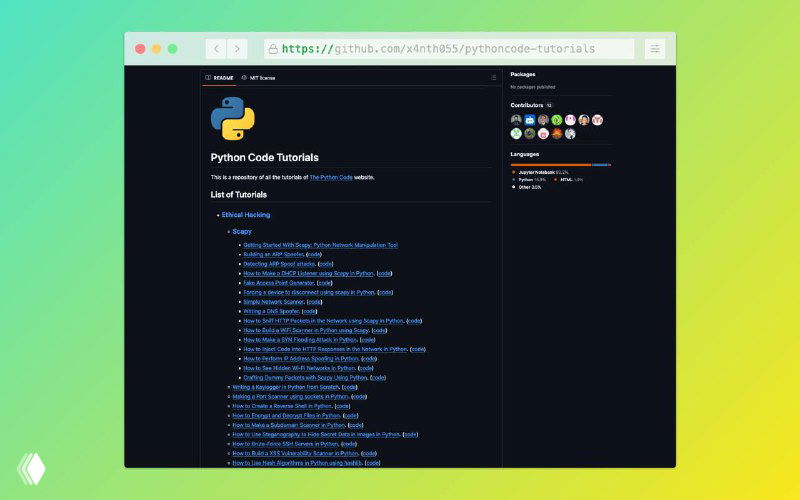
Task: Click the padlock icon in the address bar
Action: 273,49
